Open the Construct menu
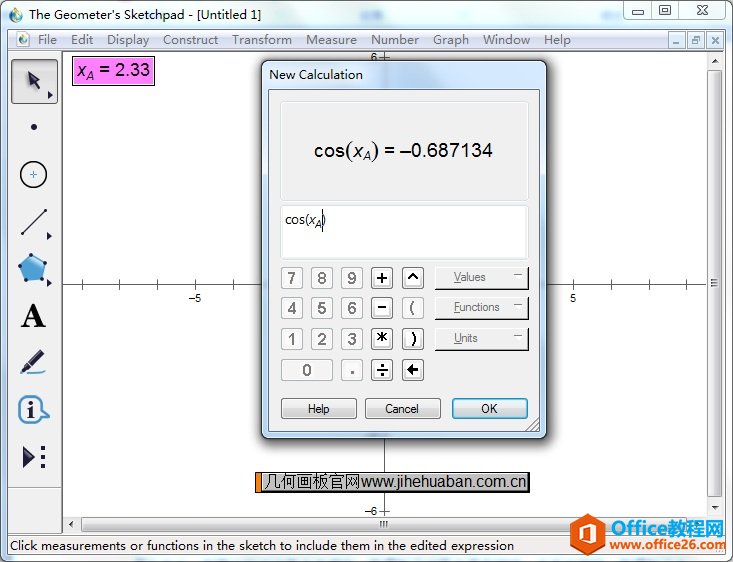 (x=190, y=40)
